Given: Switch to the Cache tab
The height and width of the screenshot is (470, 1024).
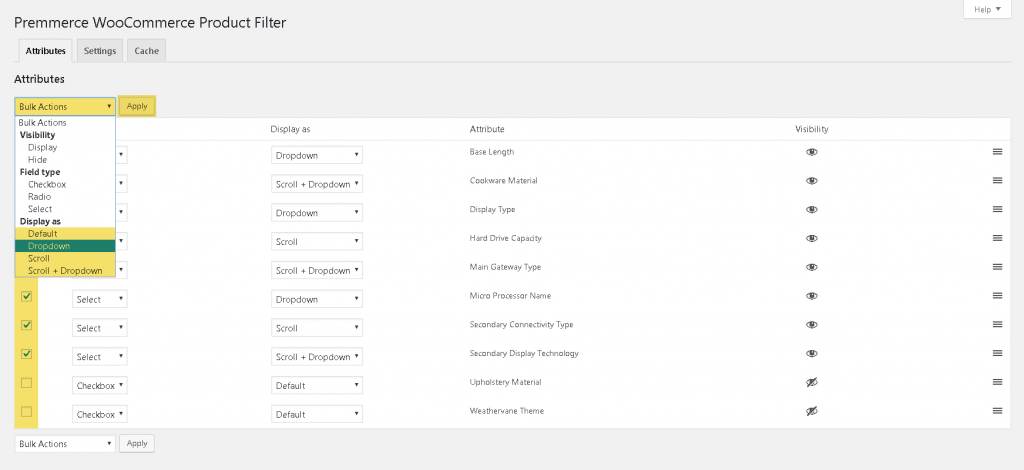Looking at the screenshot, I should point(146,51).
